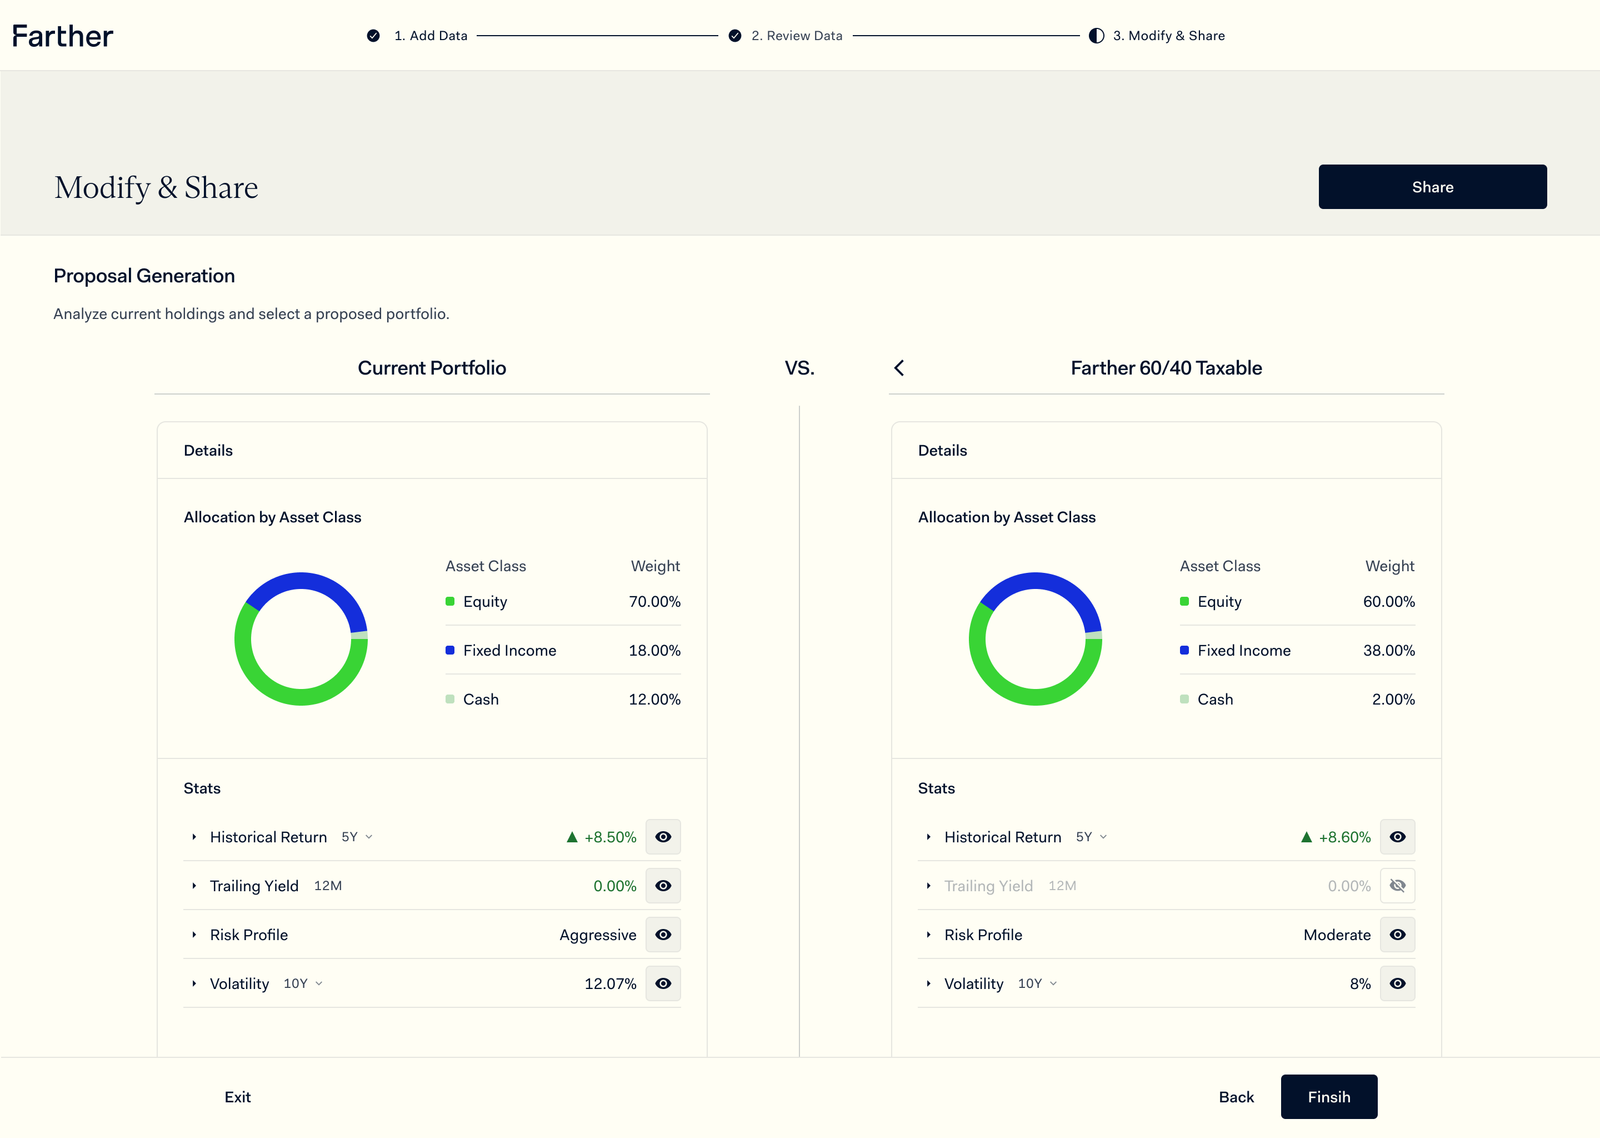The image size is (1600, 1138).
Task: Click the Review Data step checkmark icon
Action: [x=735, y=36]
